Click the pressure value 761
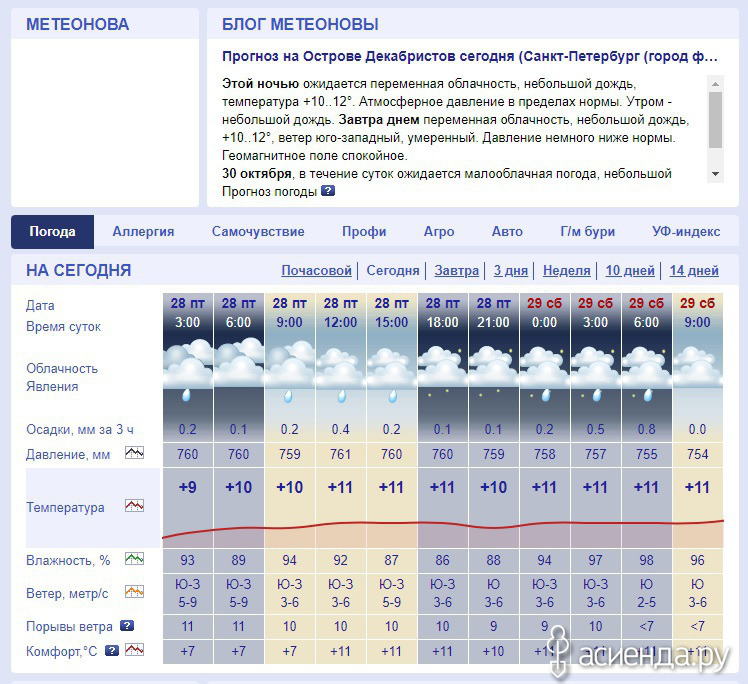 tap(341, 454)
